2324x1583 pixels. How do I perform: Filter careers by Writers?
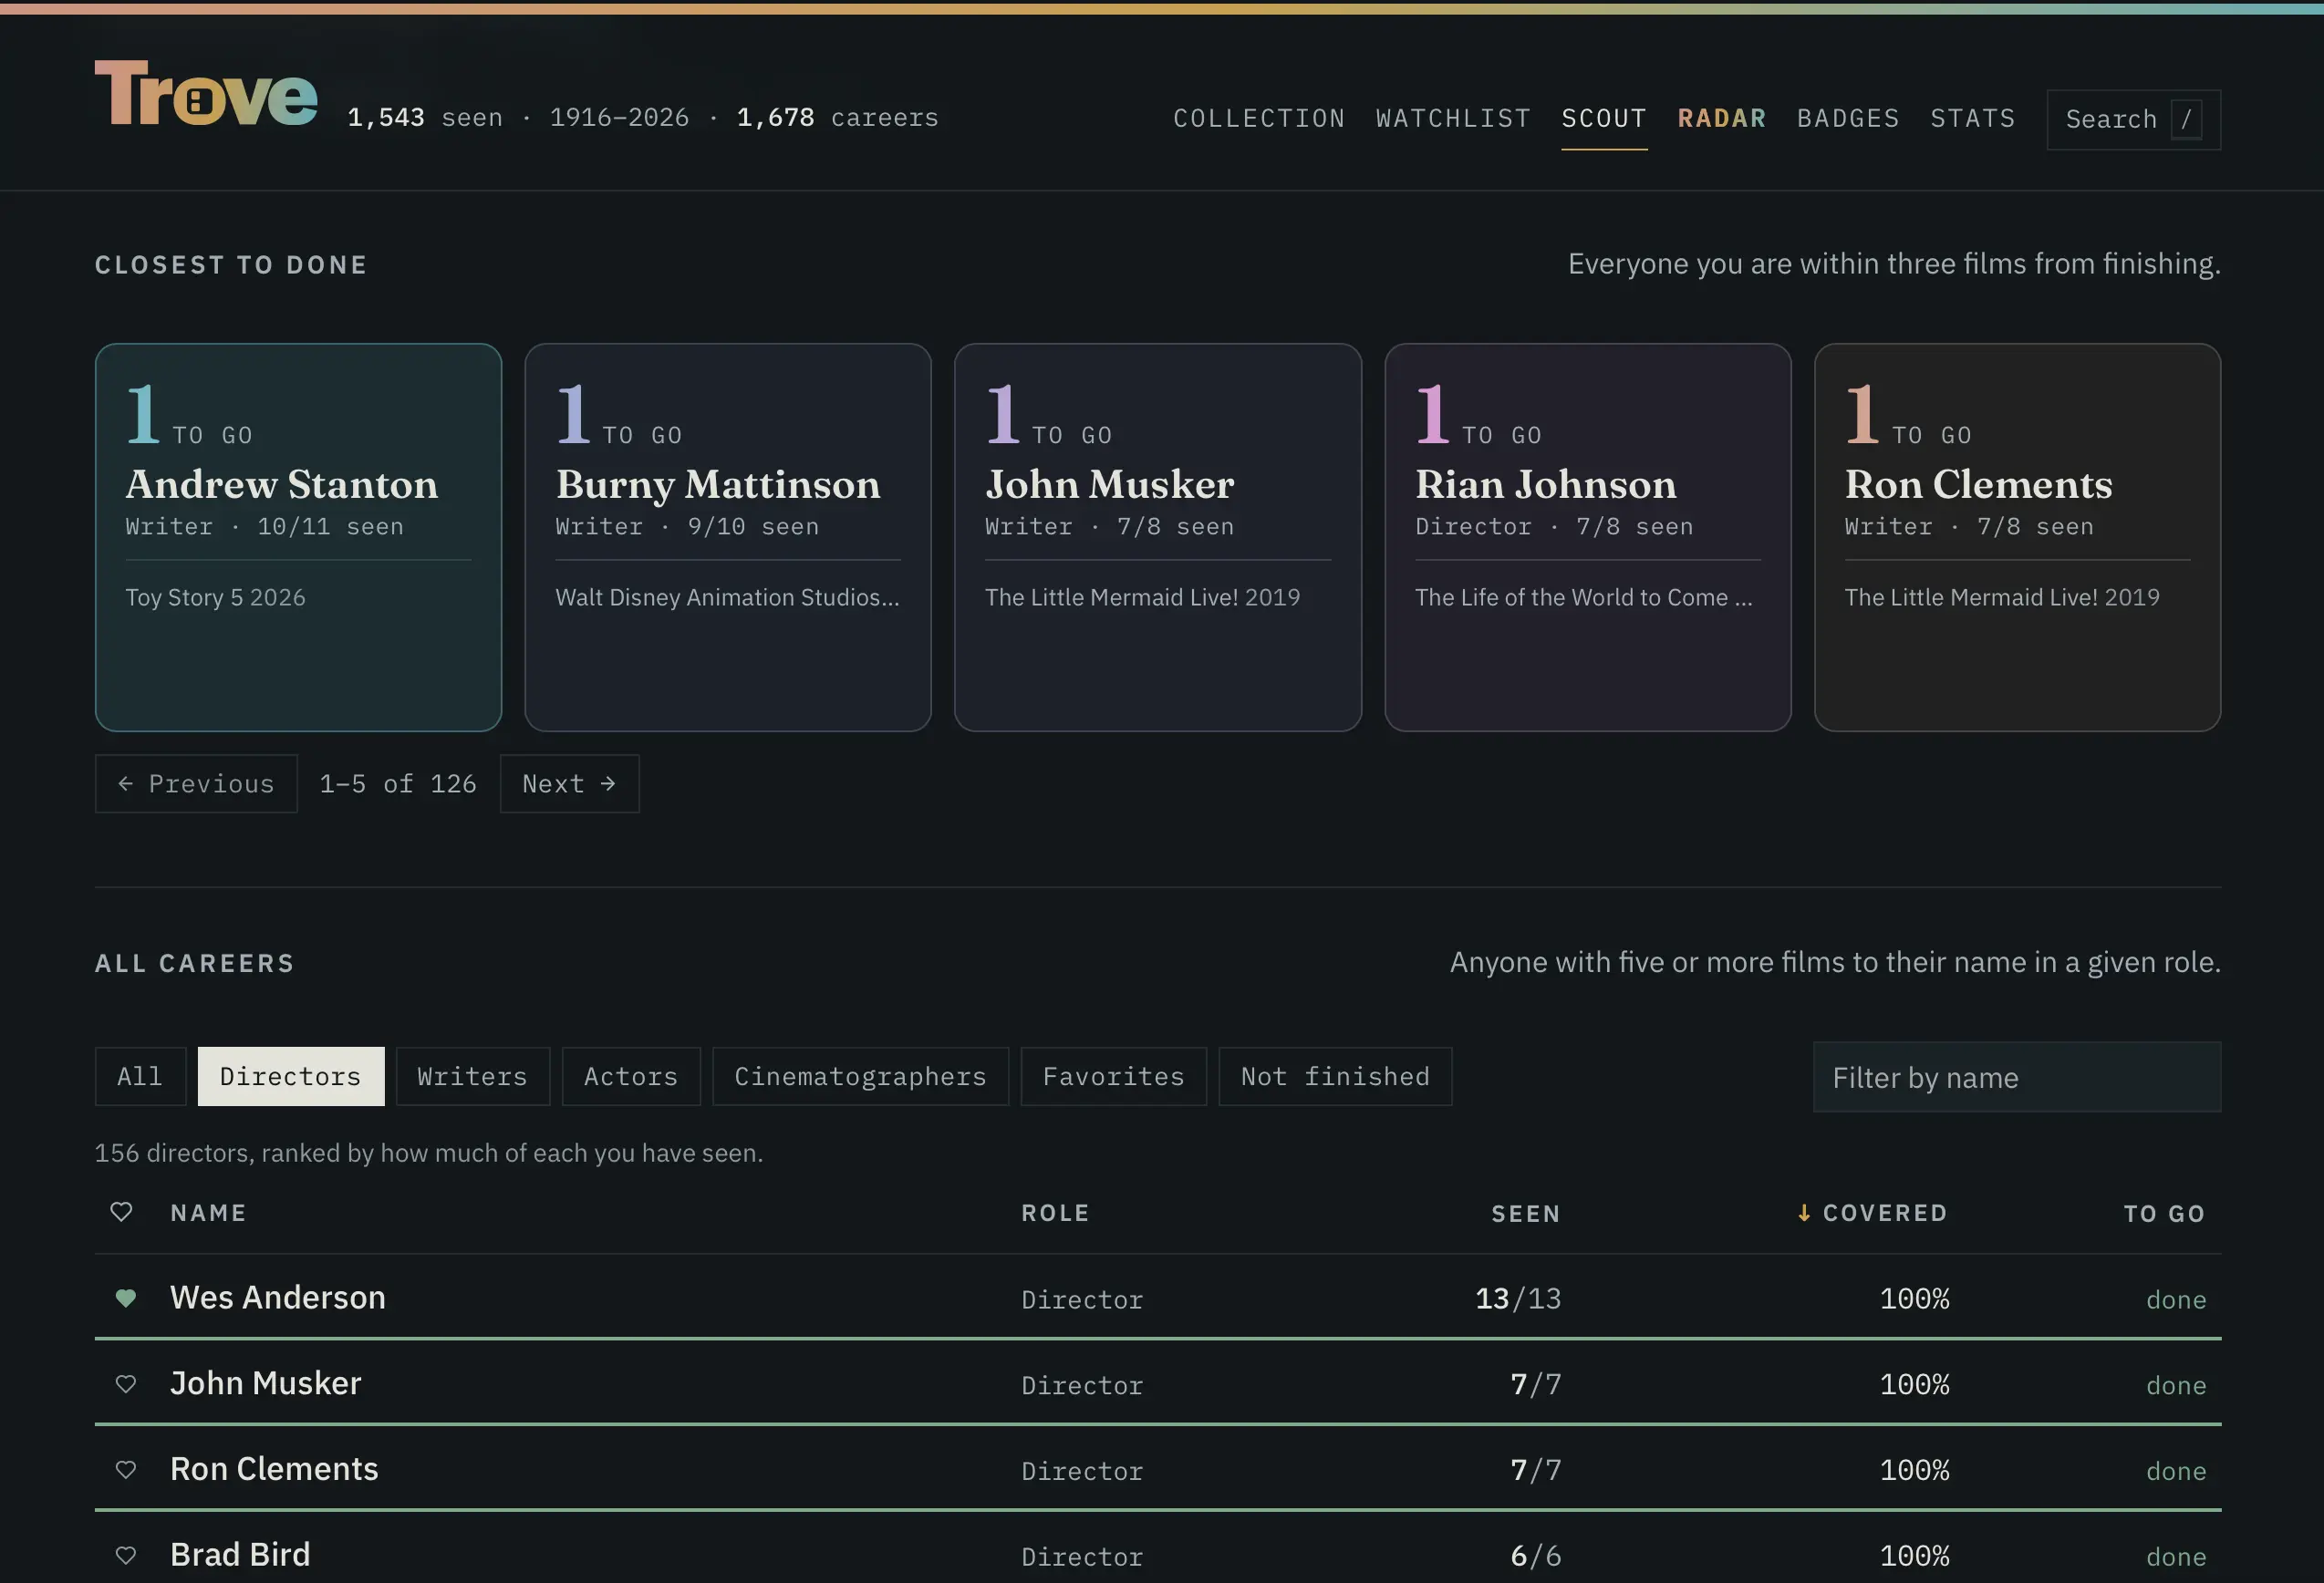pos(472,1077)
